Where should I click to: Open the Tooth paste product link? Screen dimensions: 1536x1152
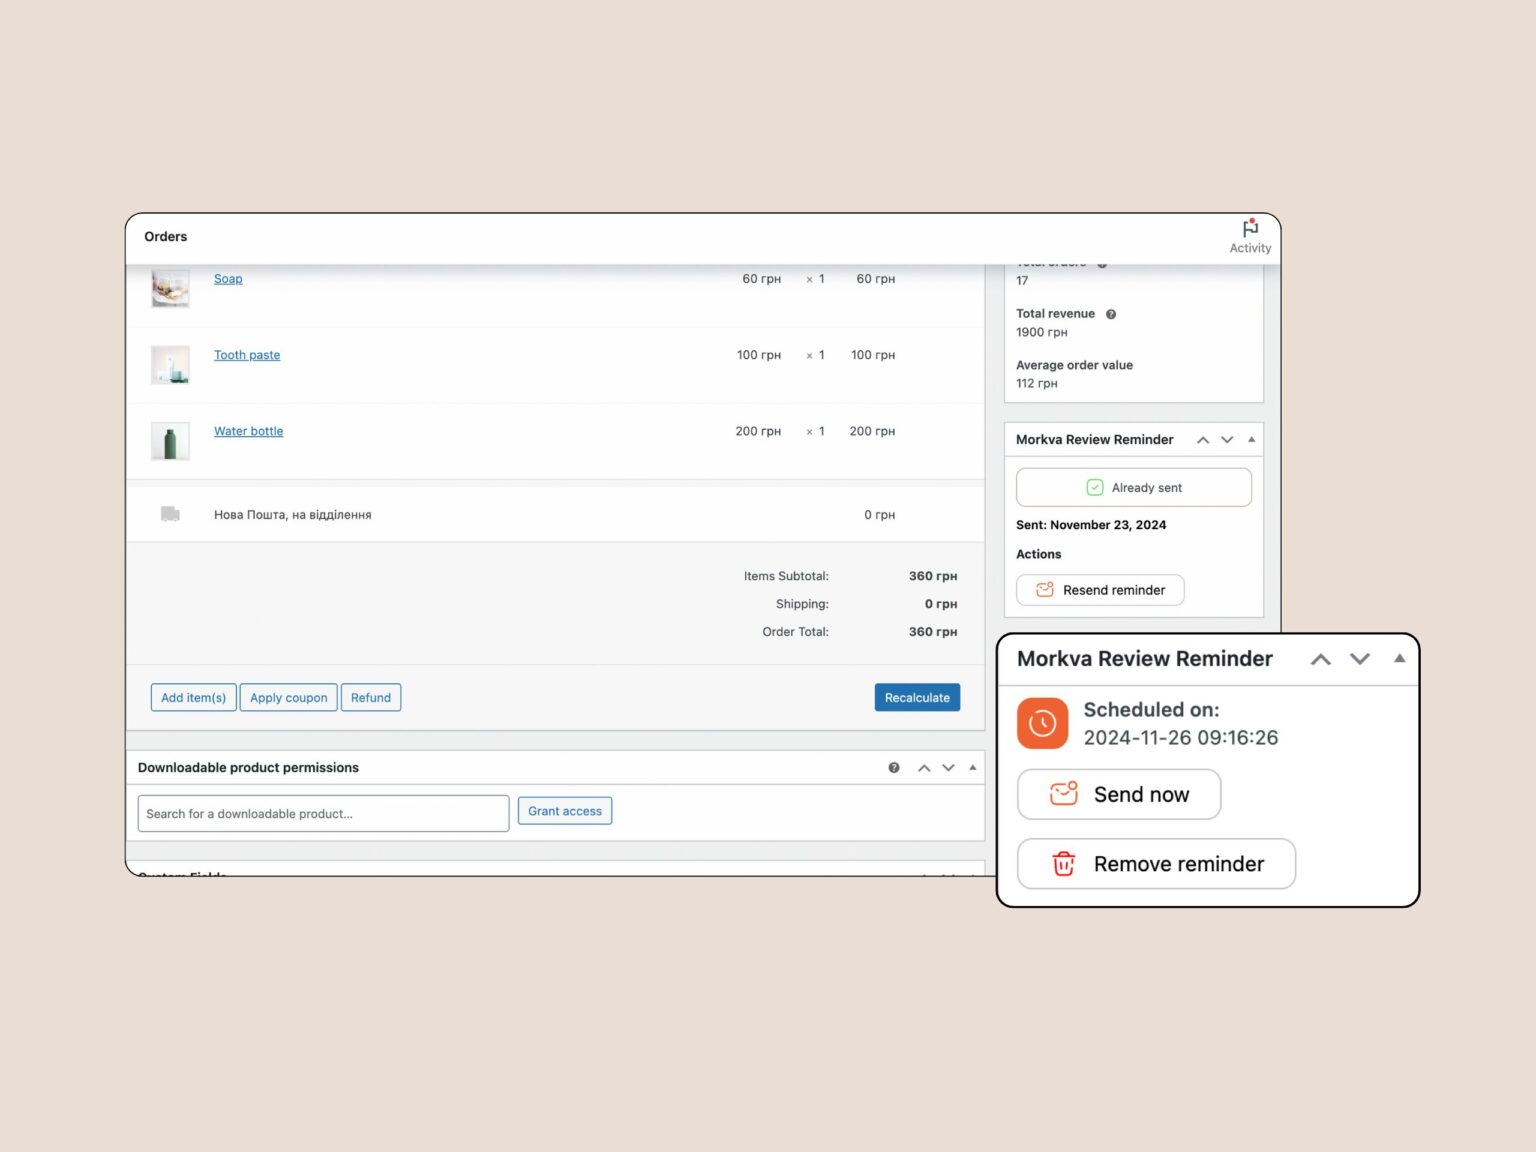(x=247, y=355)
